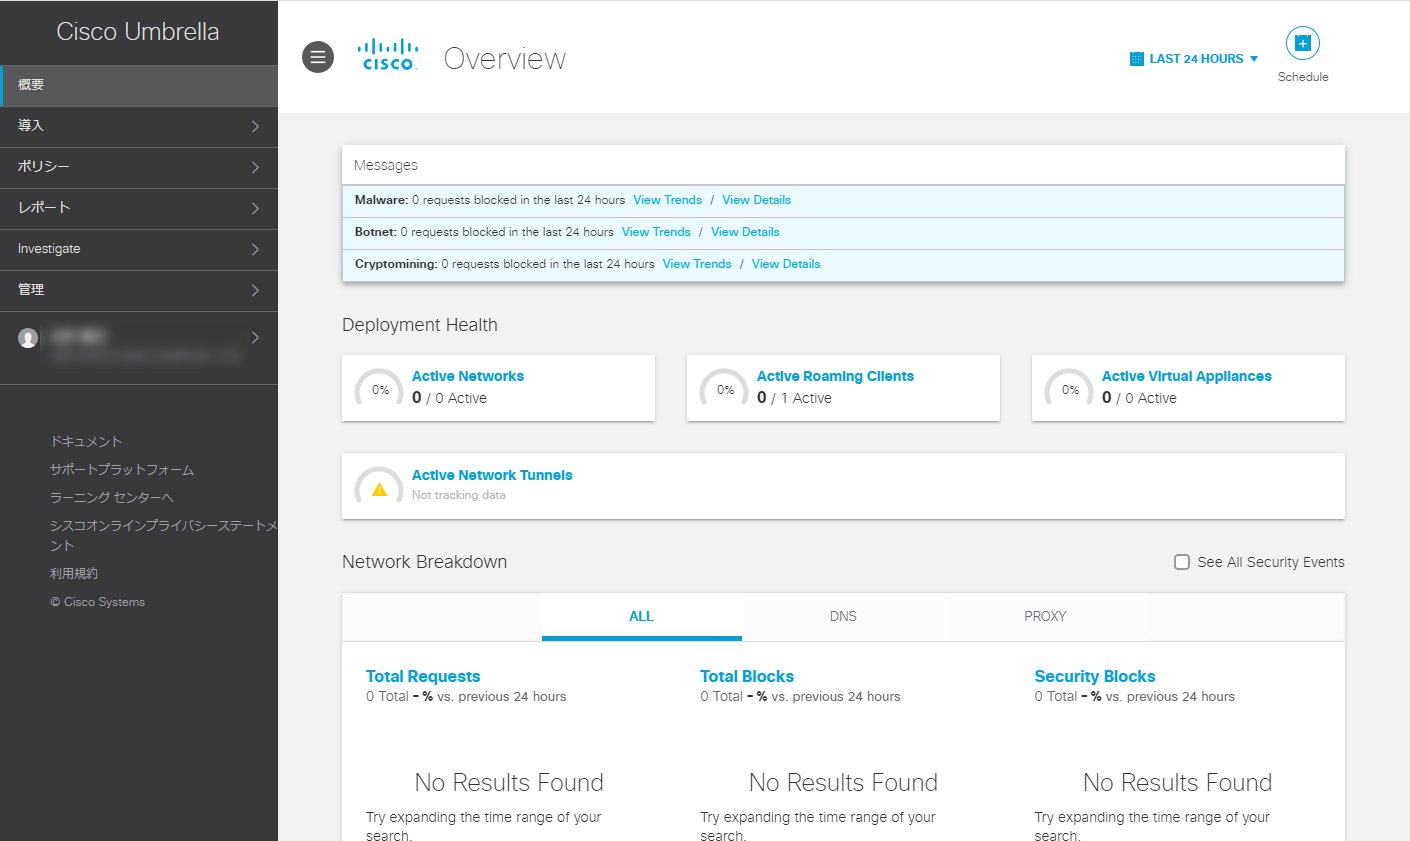This screenshot has width=1410, height=841.
Task: Enable See All Security Events checkbox
Action: 1182,562
